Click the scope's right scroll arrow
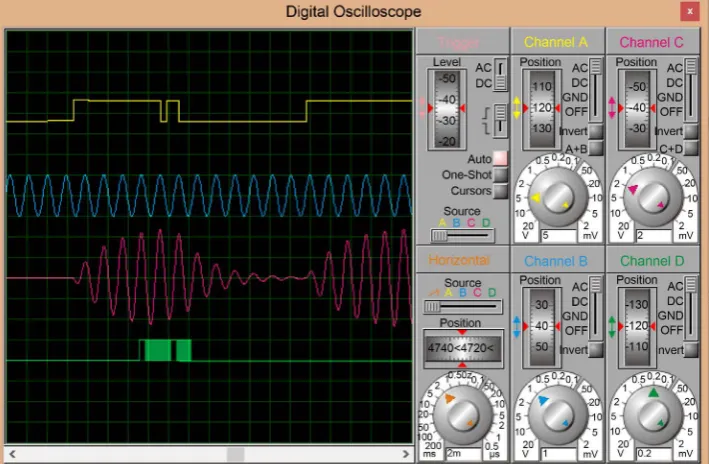This screenshot has height=464, width=709. pos(406,454)
